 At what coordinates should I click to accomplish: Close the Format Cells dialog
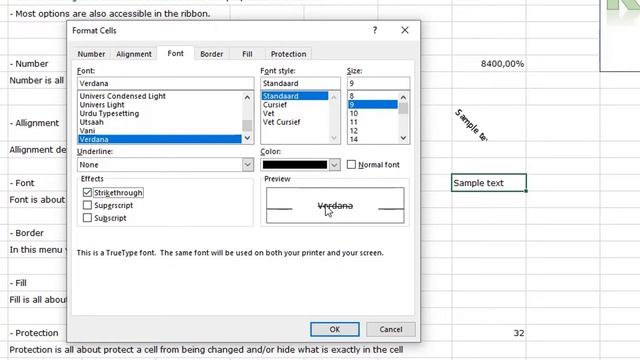404,30
